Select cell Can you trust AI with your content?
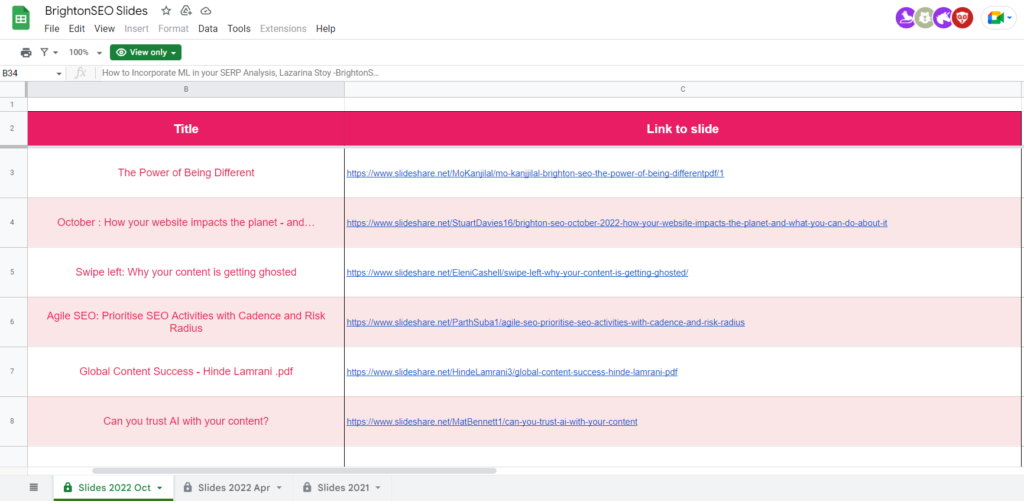The height and width of the screenshot is (501, 1024). point(186,421)
